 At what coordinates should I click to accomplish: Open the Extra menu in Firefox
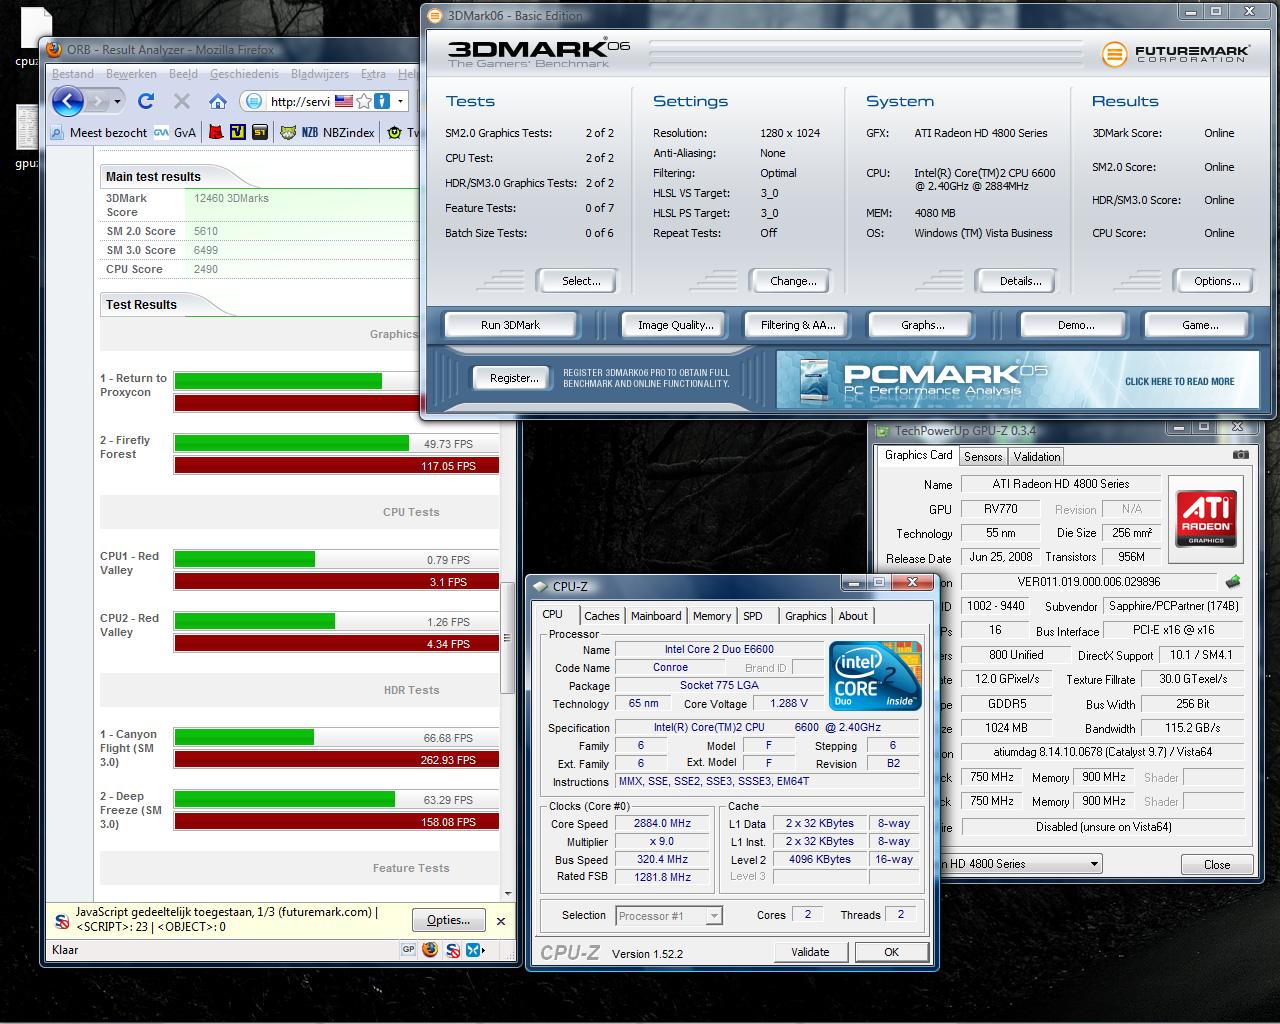pyautogui.click(x=373, y=74)
